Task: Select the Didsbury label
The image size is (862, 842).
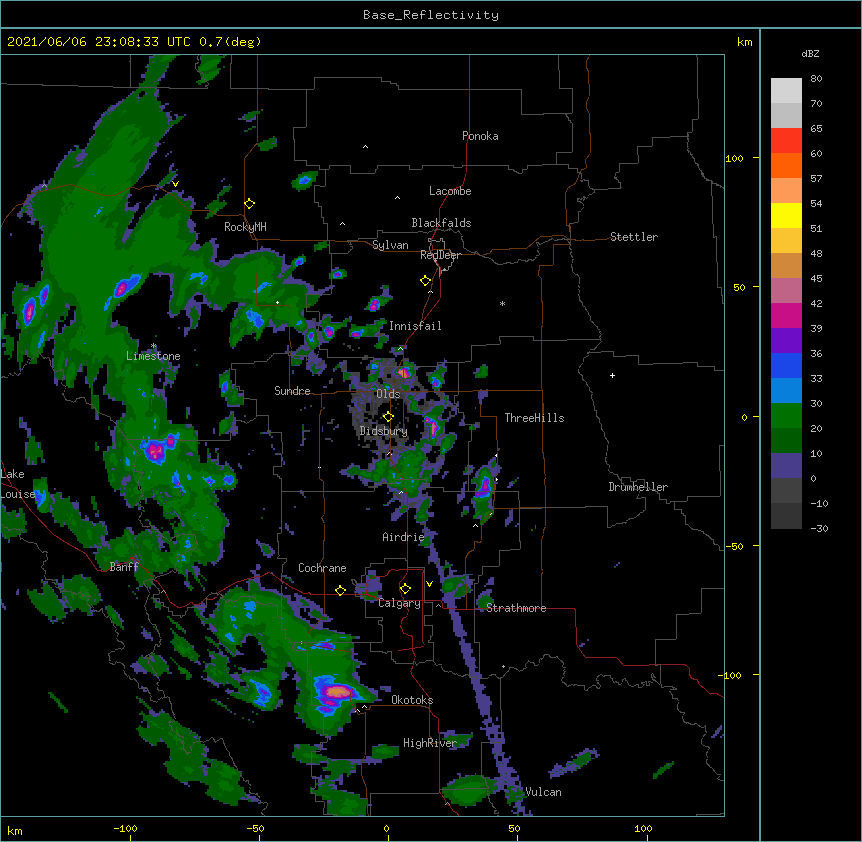Action: pyautogui.click(x=383, y=431)
